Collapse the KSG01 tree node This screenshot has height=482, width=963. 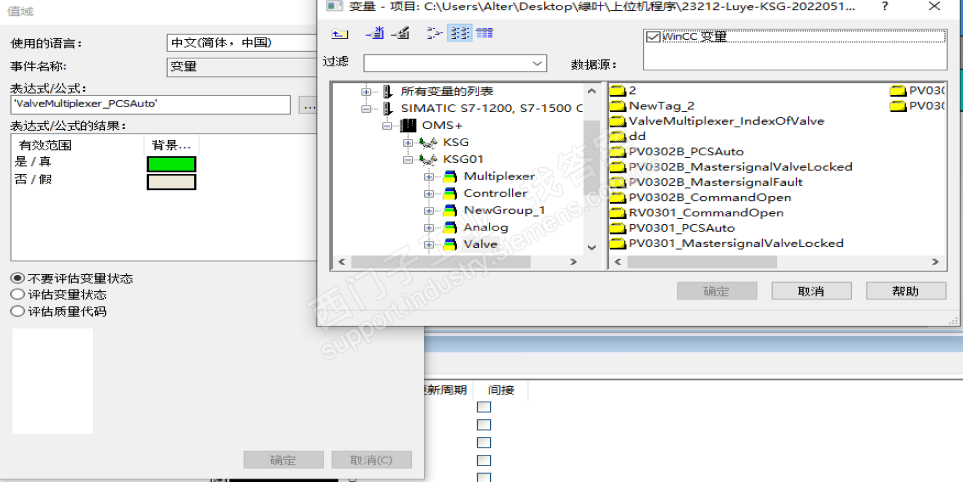(x=408, y=160)
